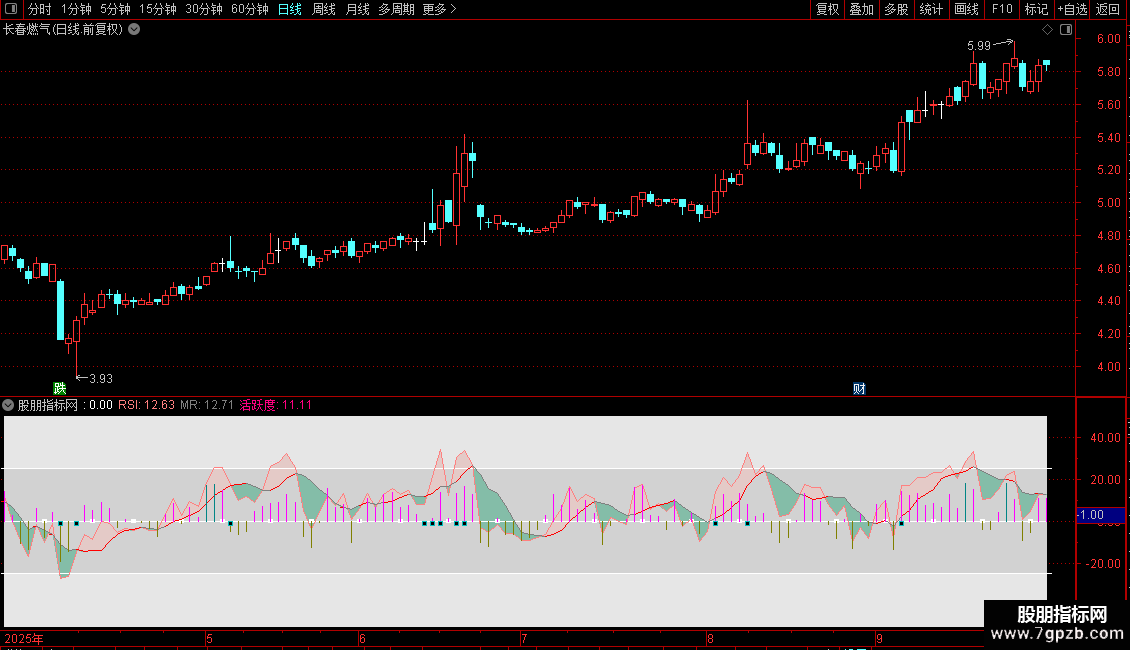Switch to 分时 intraday view
1130x650 pixels.
[40, 9]
